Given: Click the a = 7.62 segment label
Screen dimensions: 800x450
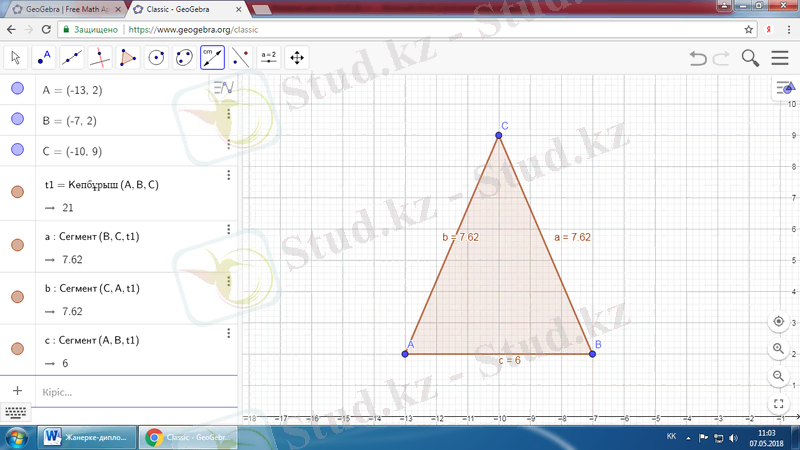Looking at the screenshot, I should [572, 237].
